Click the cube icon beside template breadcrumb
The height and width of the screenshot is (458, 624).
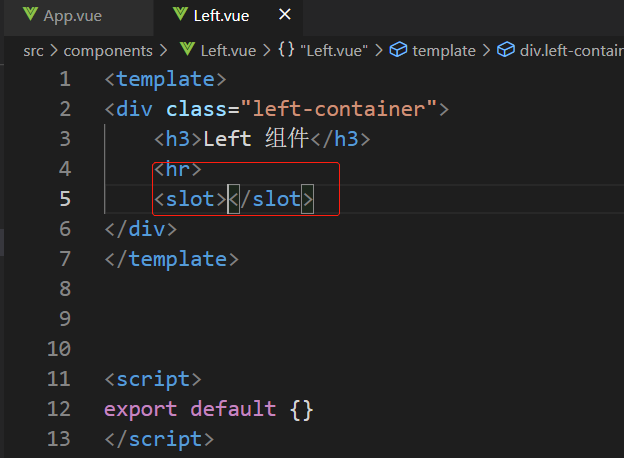399,50
